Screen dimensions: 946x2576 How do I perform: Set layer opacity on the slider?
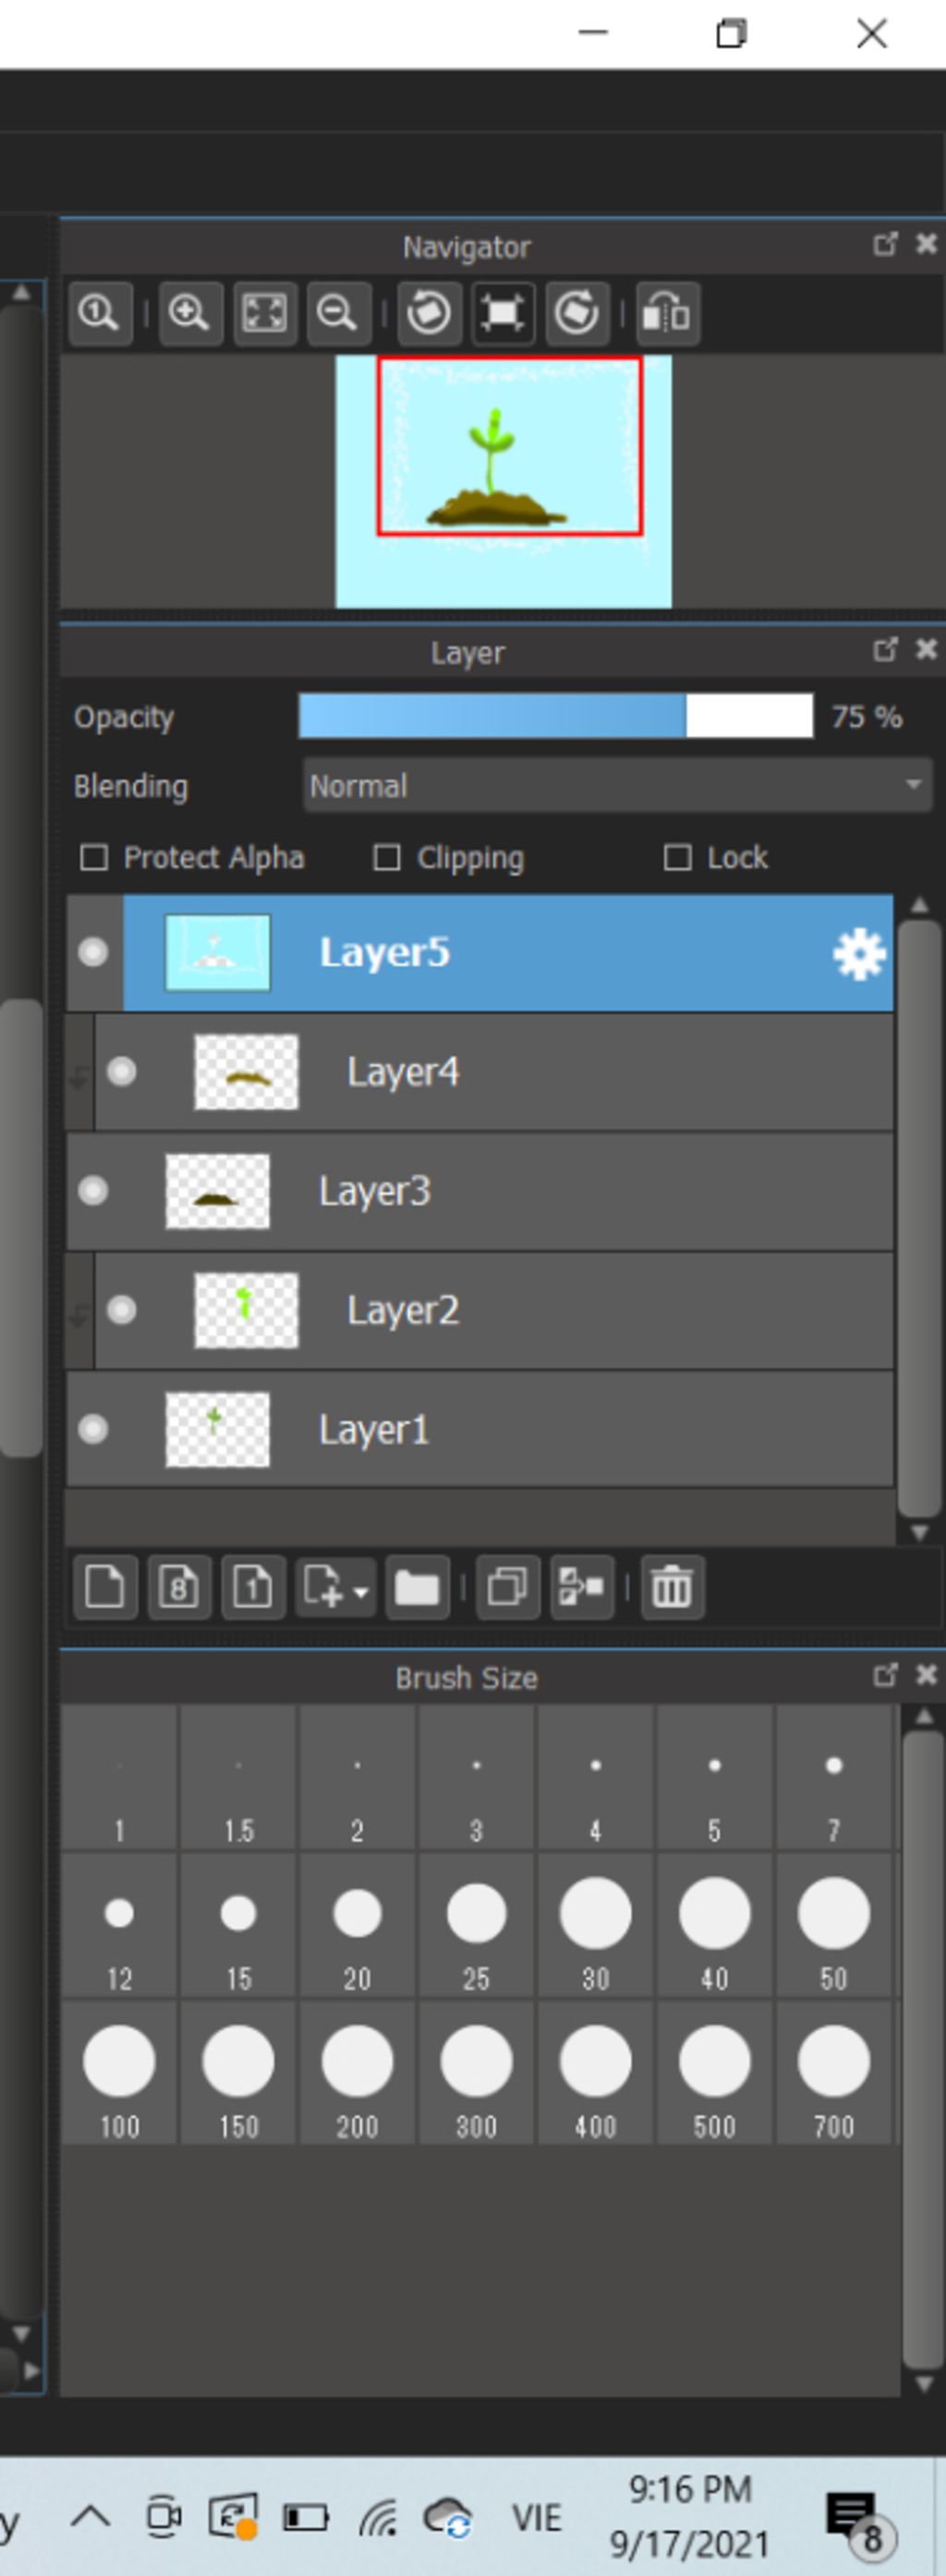coord(556,716)
